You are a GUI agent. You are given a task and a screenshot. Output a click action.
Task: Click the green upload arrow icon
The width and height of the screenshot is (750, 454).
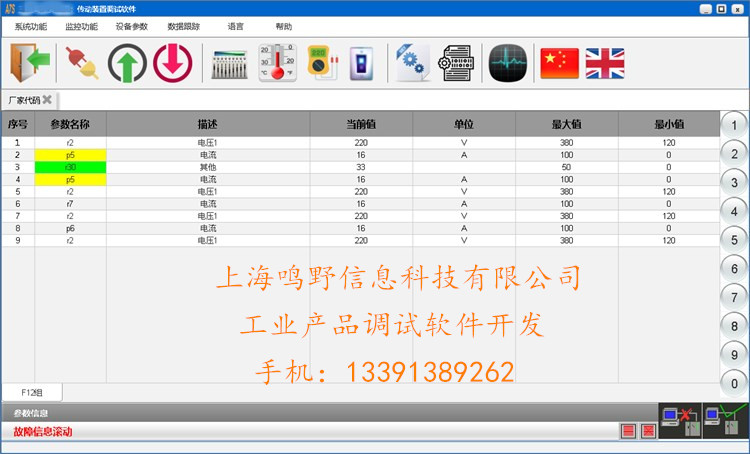pos(127,63)
